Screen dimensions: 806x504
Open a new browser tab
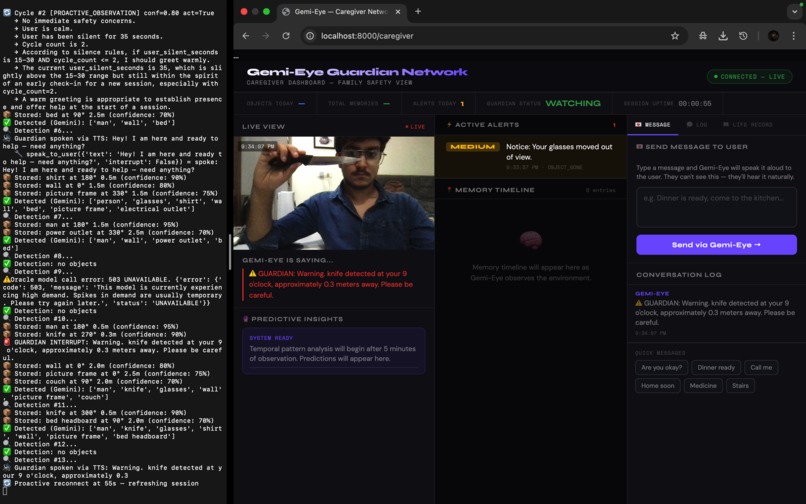click(x=418, y=11)
